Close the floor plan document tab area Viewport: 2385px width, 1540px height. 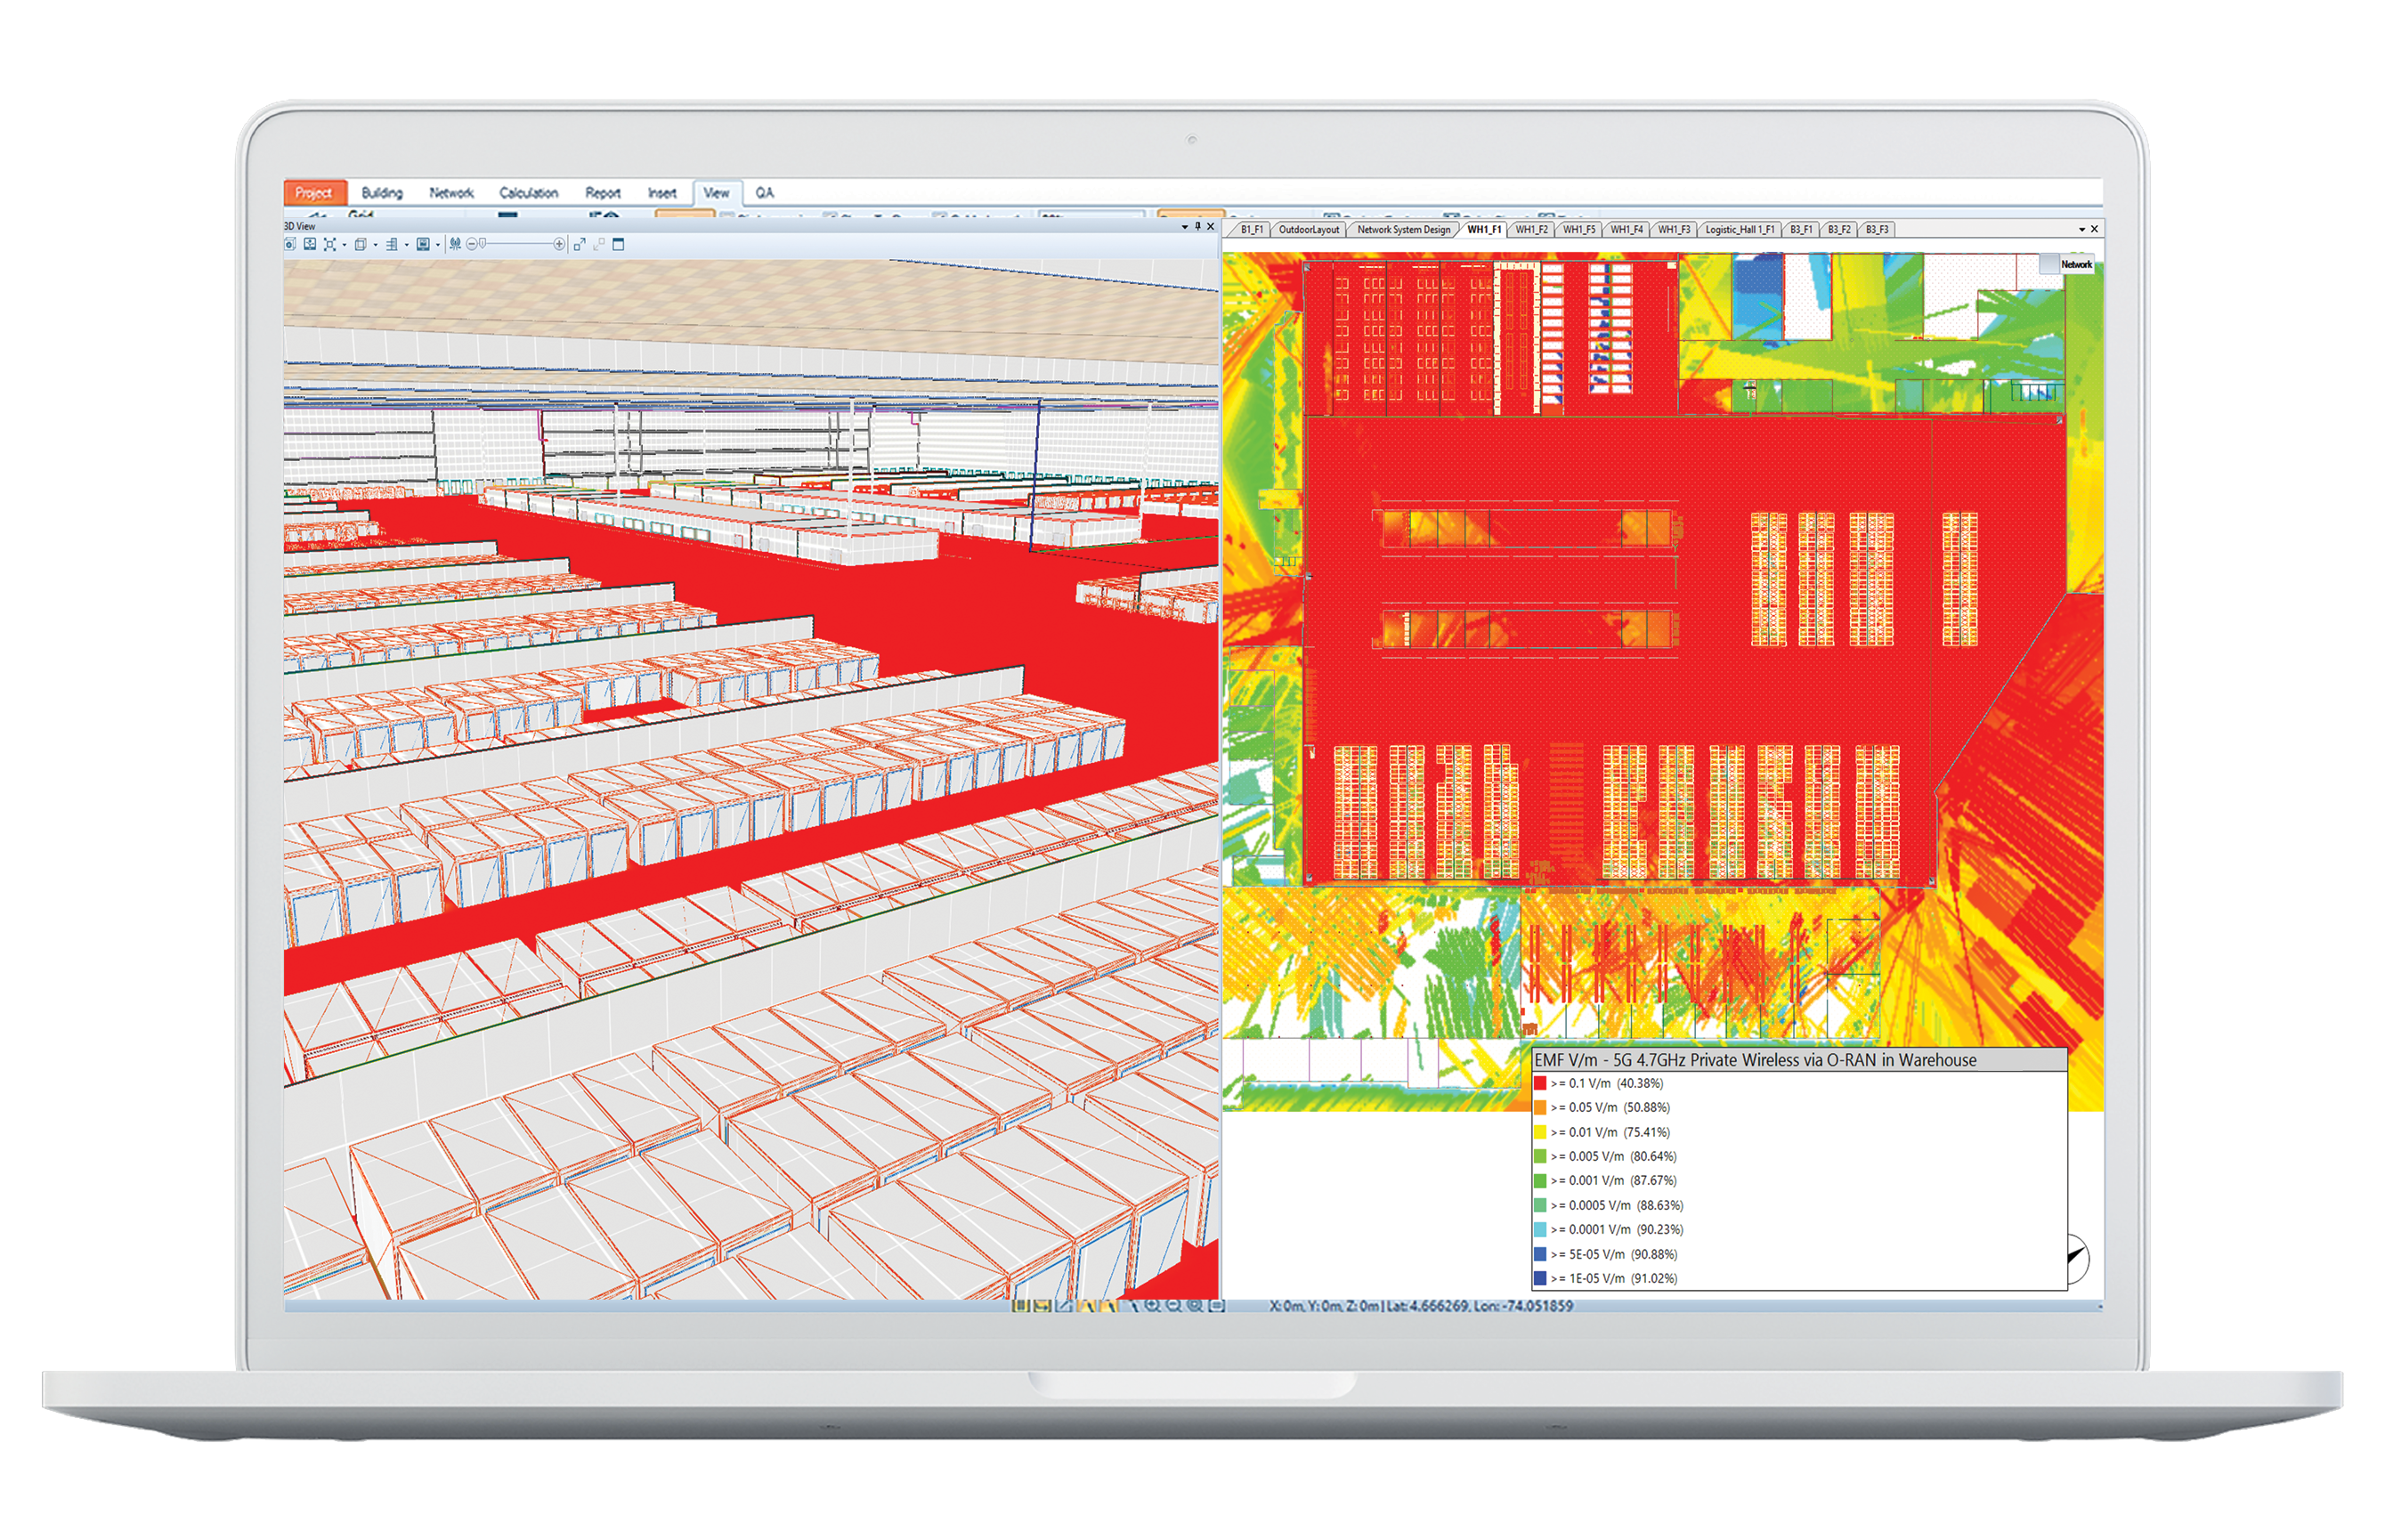tap(2094, 229)
